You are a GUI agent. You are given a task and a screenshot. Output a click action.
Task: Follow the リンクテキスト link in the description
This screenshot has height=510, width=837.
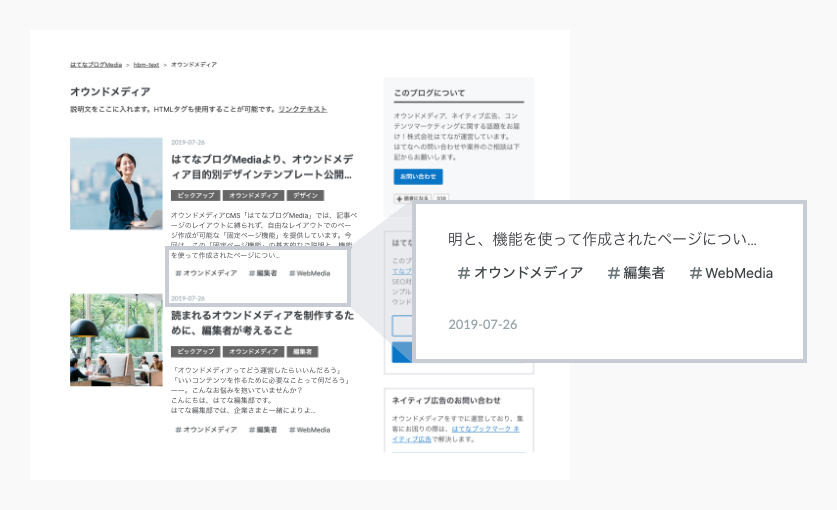click(x=302, y=109)
